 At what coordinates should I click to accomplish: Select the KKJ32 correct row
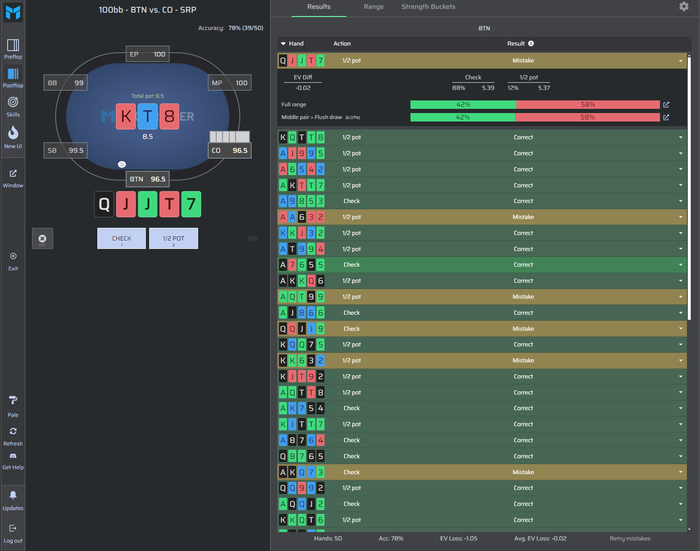482,233
